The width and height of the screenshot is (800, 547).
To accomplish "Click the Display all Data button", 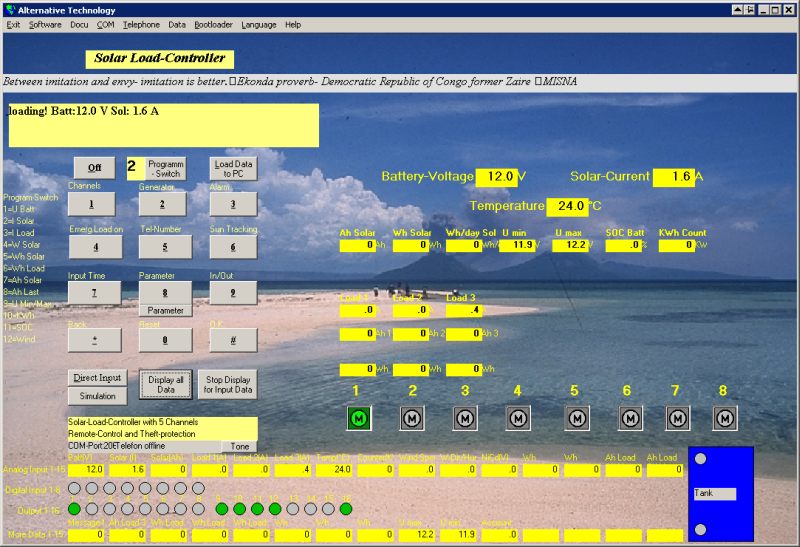I will click(x=166, y=385).
